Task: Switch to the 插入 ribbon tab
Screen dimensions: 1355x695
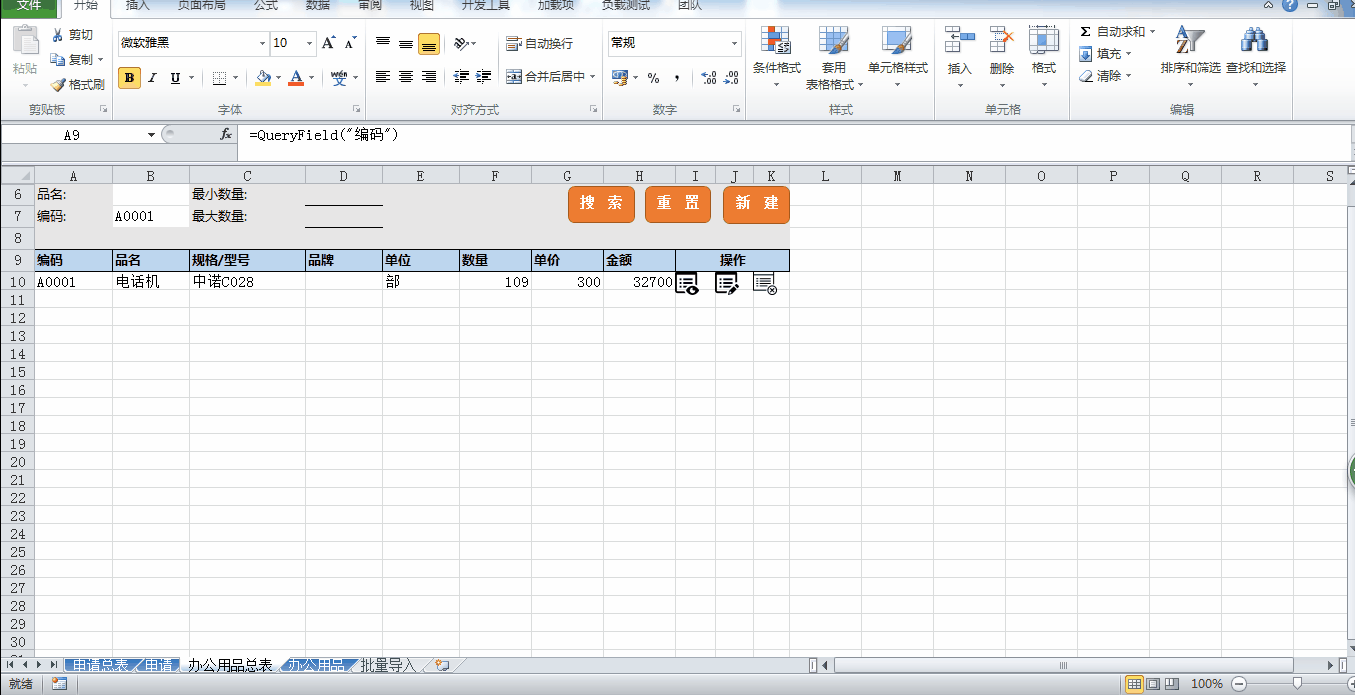Action: (x=137, y=6)
